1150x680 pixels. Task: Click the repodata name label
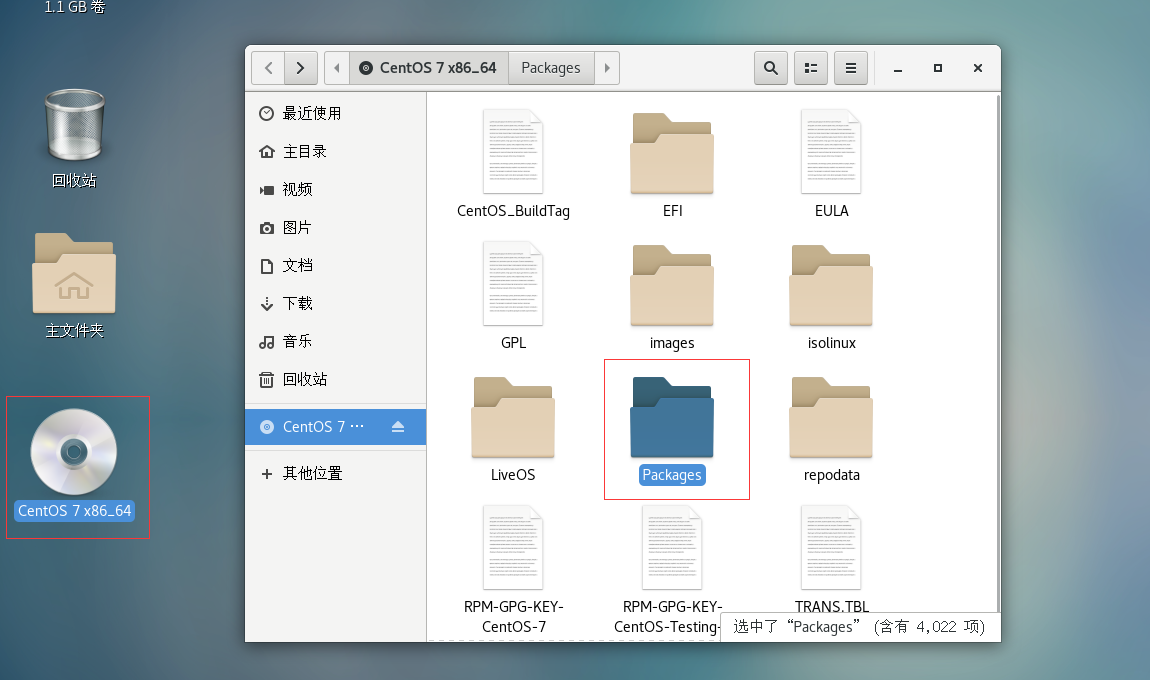(x=832, y=475)
